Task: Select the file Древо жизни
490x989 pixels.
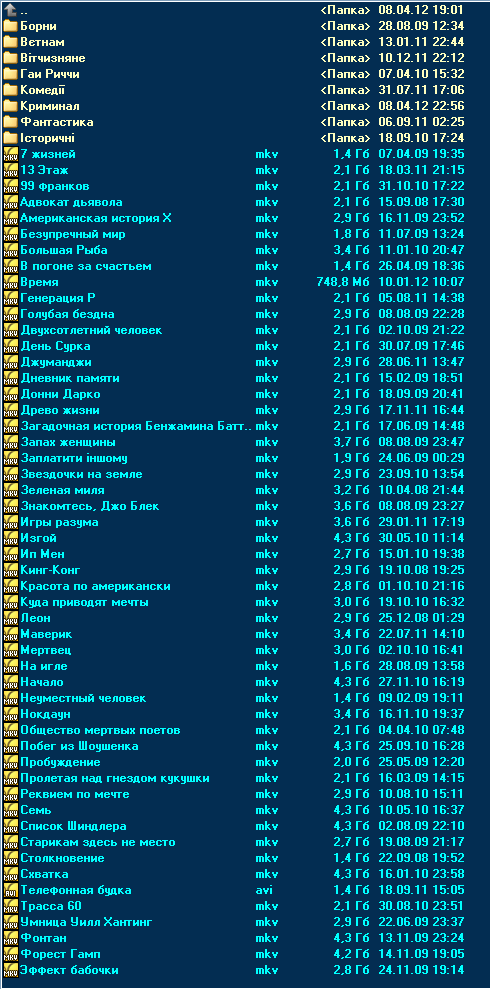Action: [x=60, y=410]
